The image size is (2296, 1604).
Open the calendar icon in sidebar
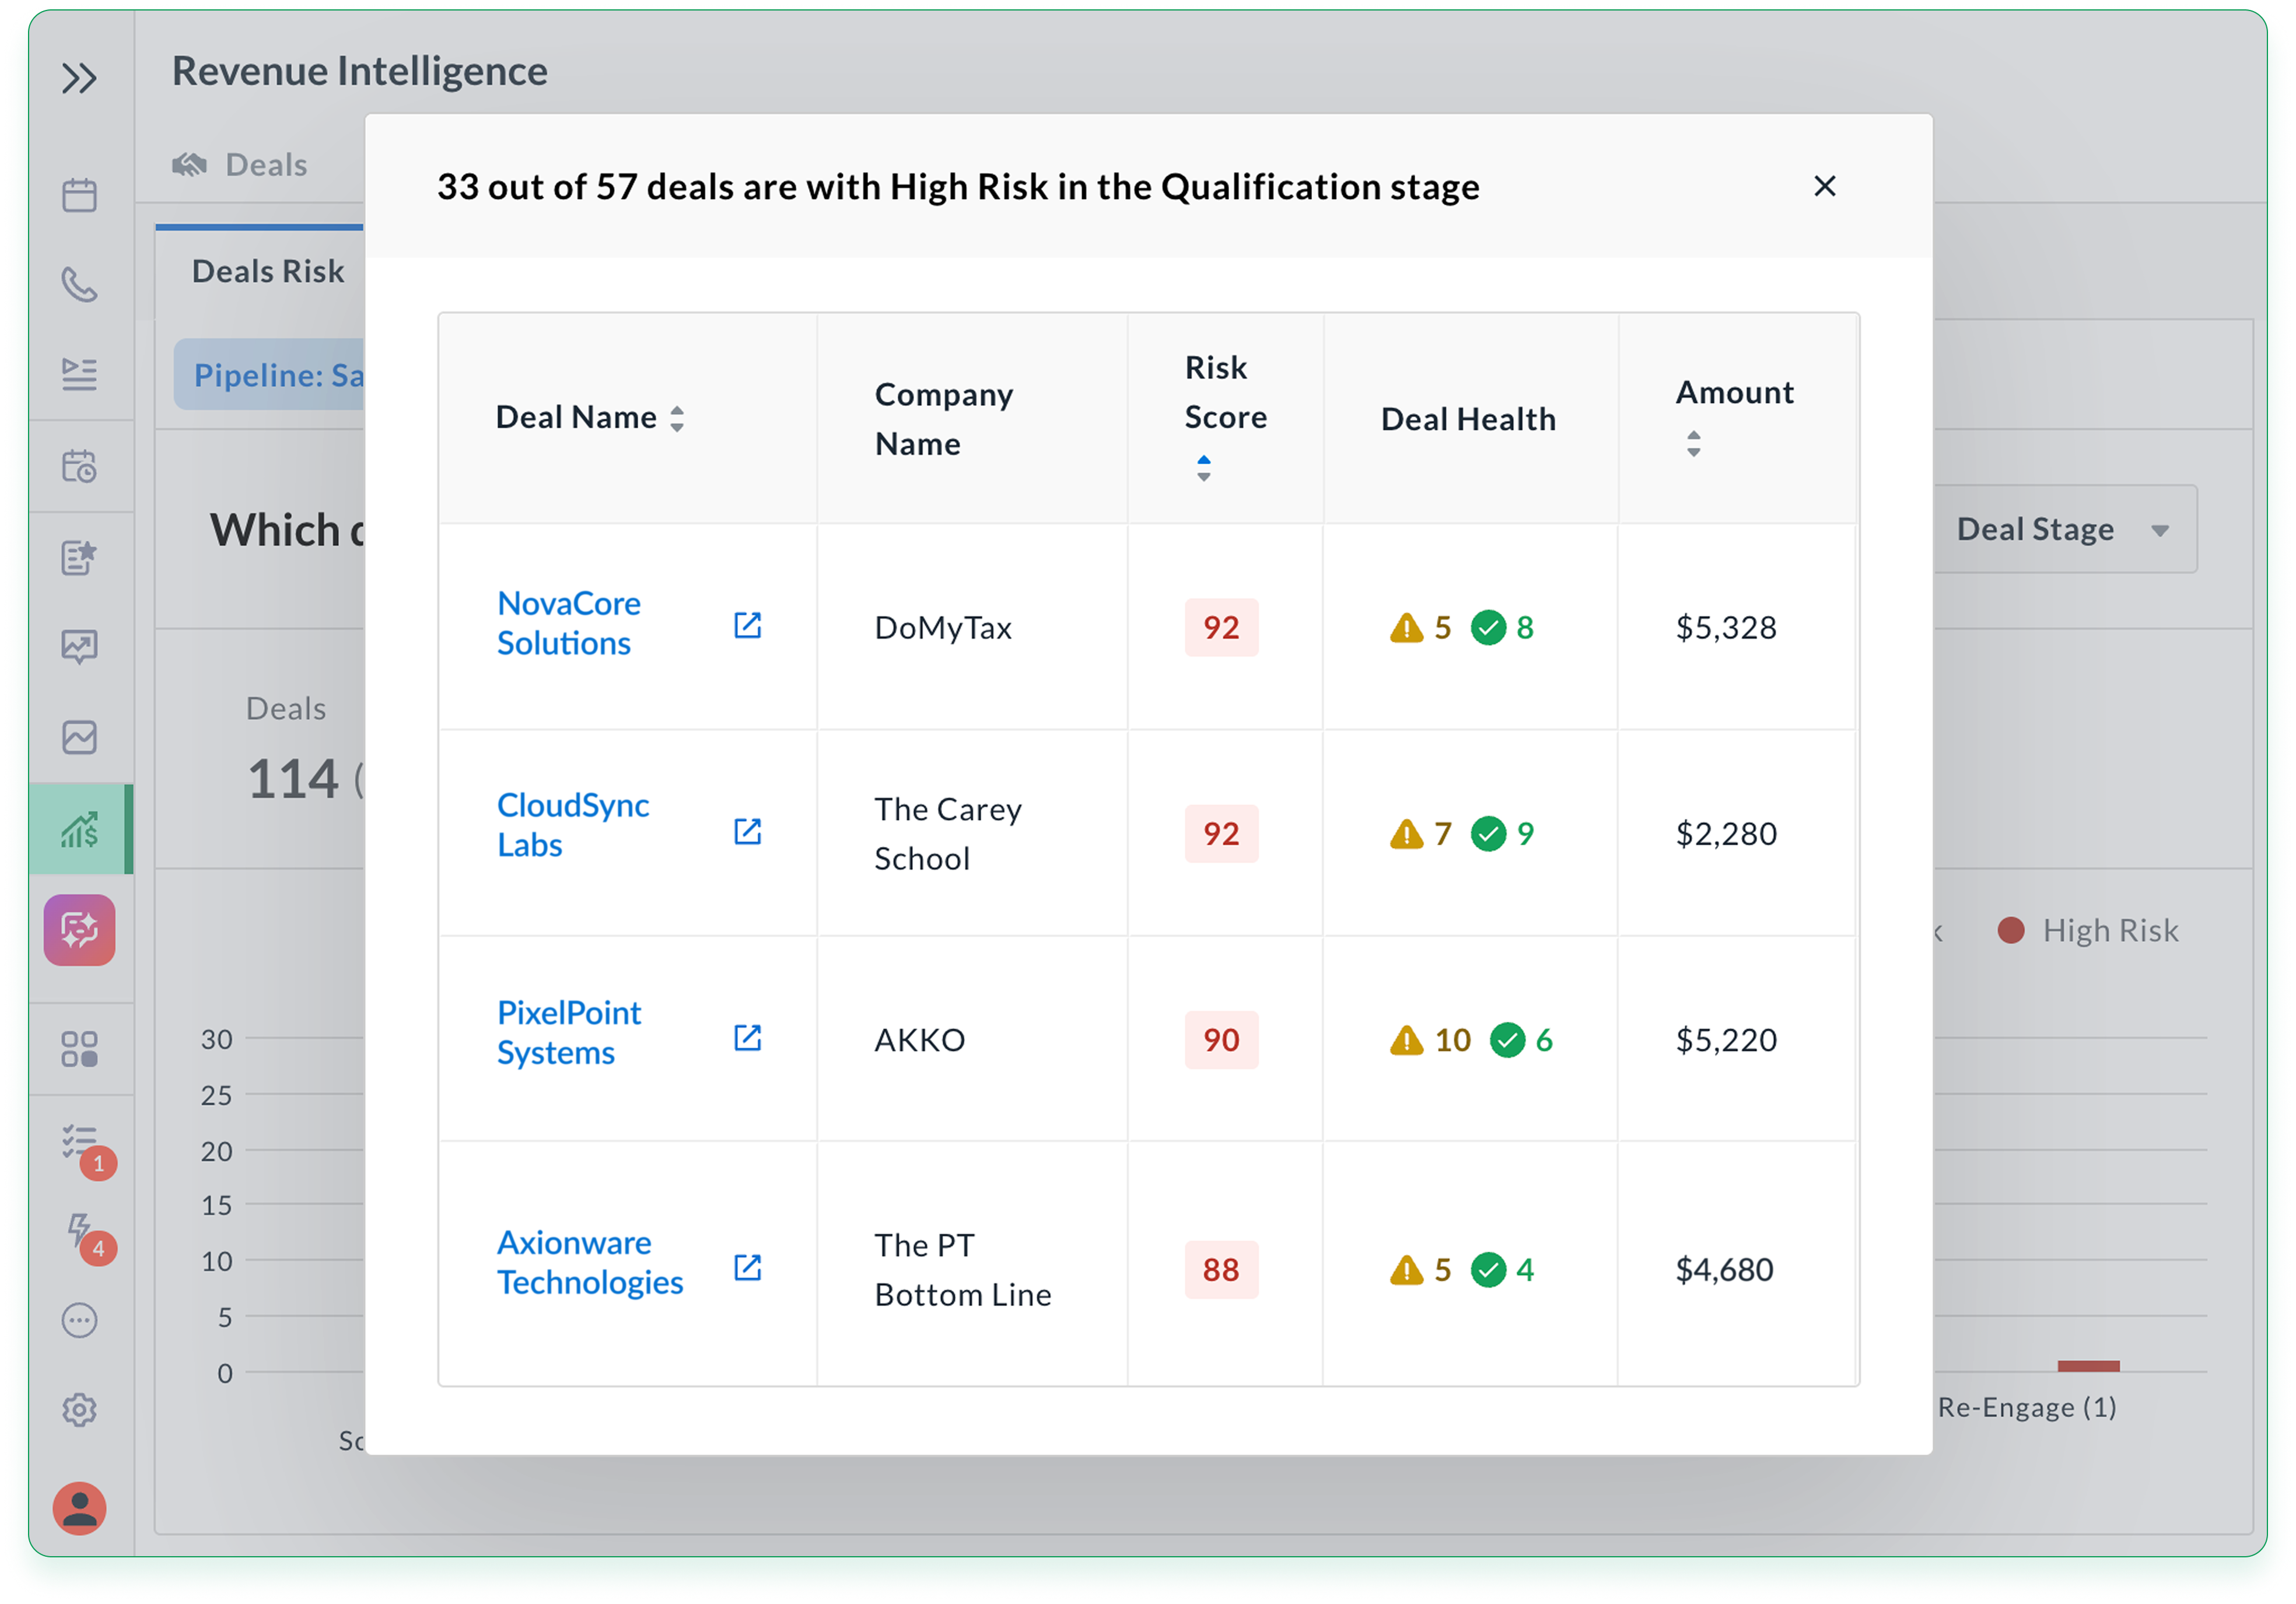[x=79, y=195]
